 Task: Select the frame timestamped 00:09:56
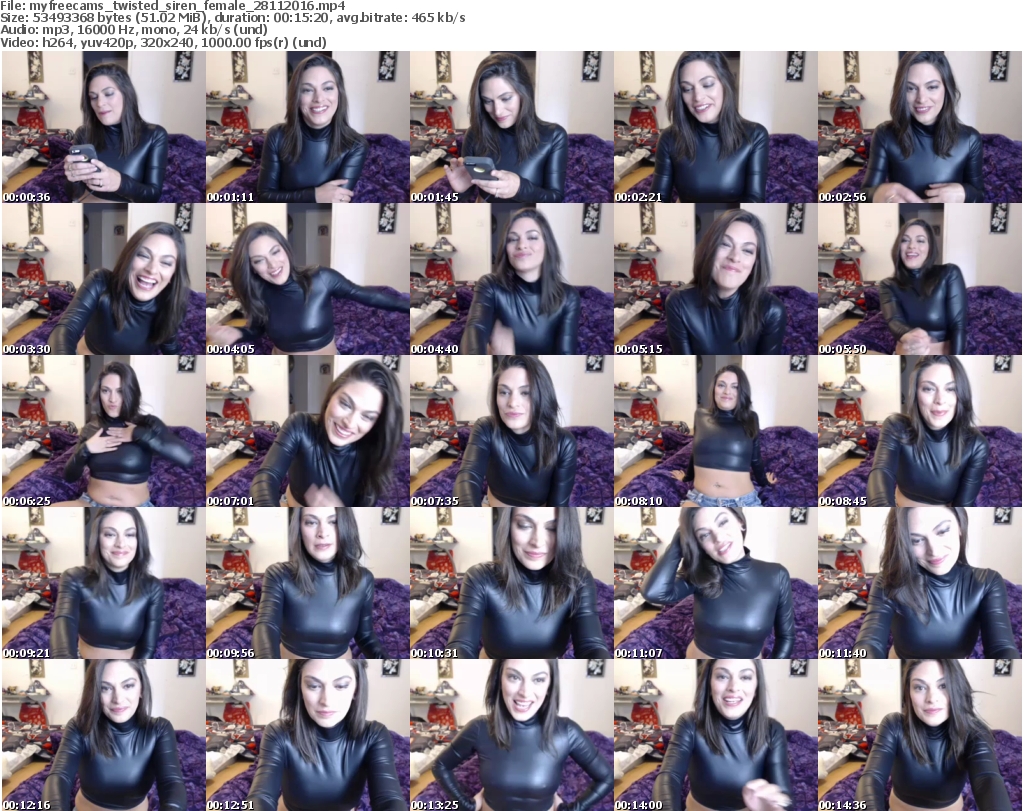(308, 583)
